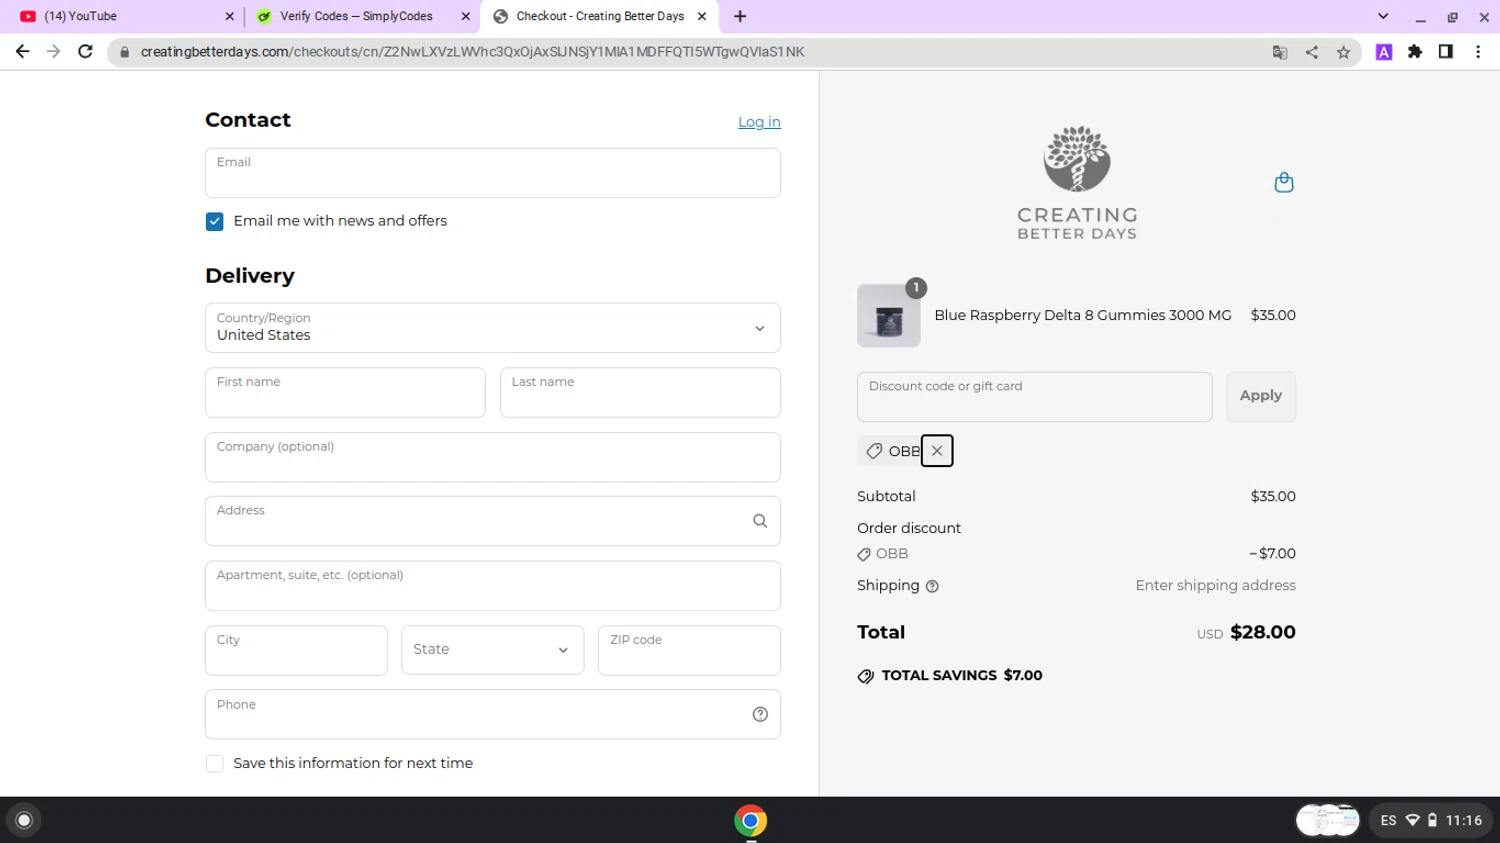Click the Last name field
This screenshot has height=843, width=1500.
pos(640,392)
